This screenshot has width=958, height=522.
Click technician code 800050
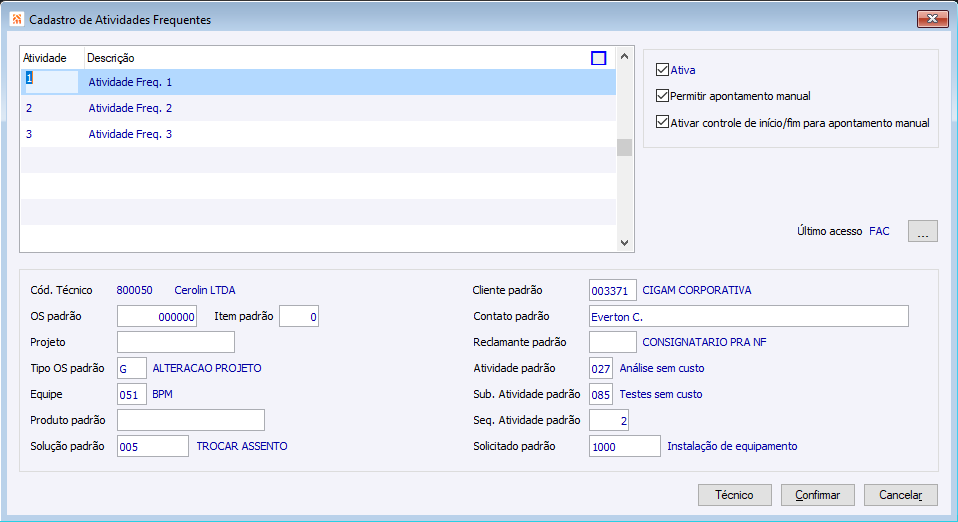pyautogui.click(x=134, y=290)
